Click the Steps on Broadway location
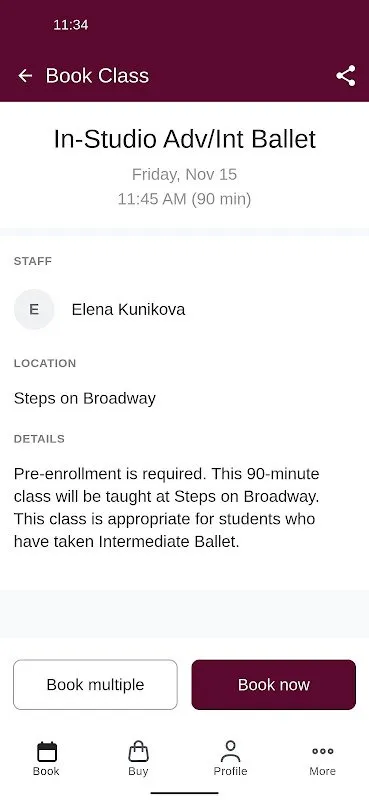 85,398
